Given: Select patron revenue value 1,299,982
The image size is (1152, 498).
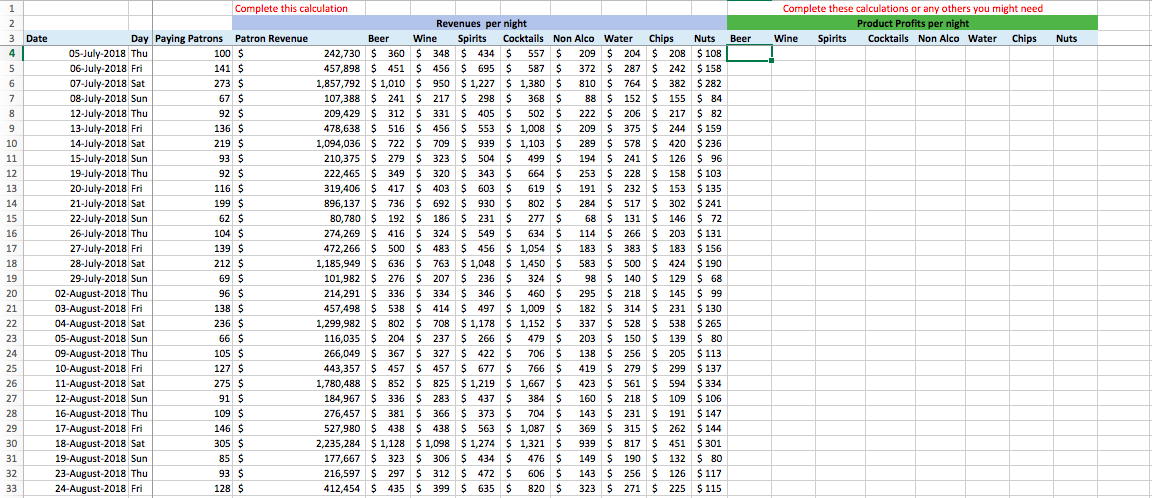Looking at the screenshot, I should tap(298, 323).
